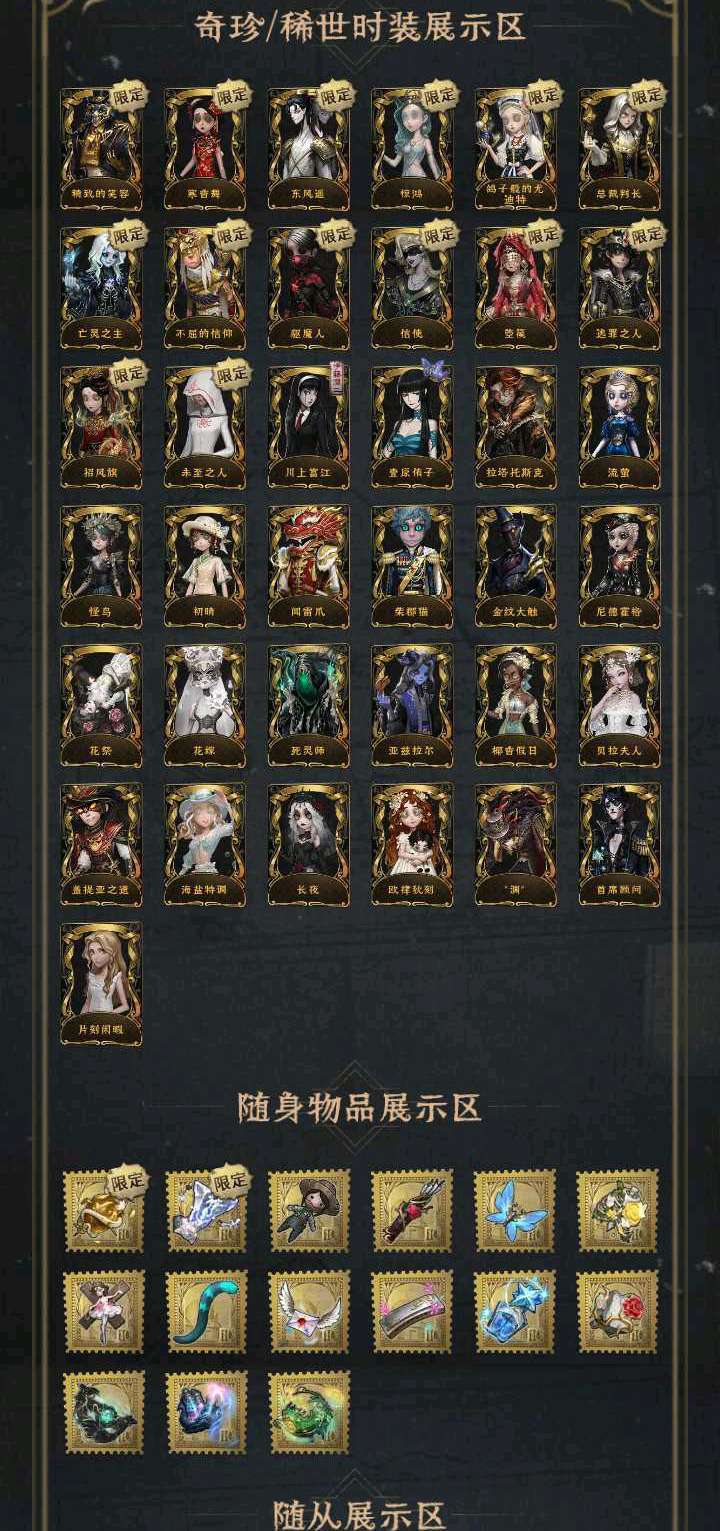Choose the 柴郡猫 costume card
This screenshot has height=1531, width=720.
[412, 566]
